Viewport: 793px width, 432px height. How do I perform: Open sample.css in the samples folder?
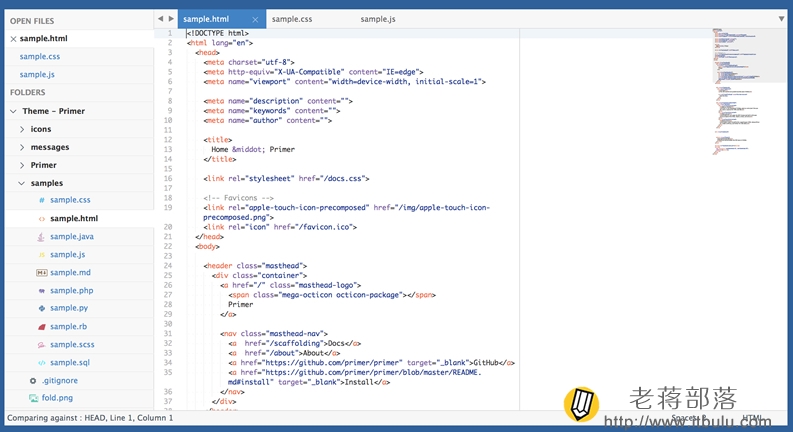tap(70, 200)
